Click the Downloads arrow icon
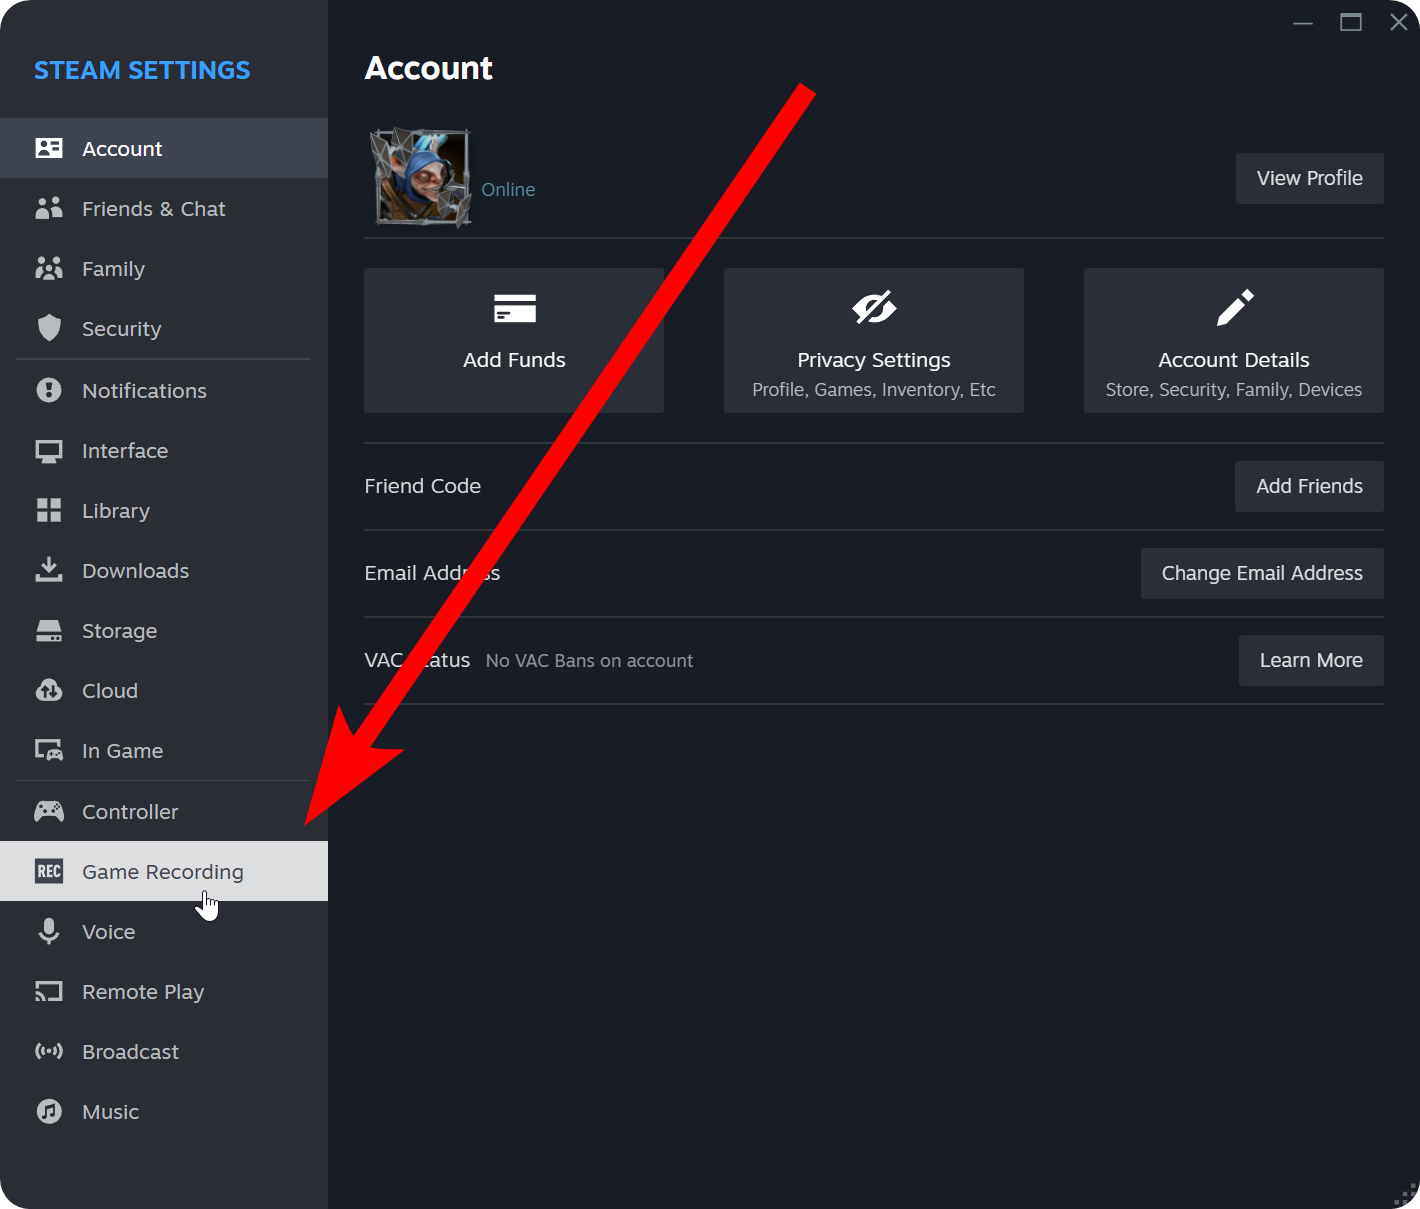Viewport: 1420px width, 1209px height. (49, 570)
